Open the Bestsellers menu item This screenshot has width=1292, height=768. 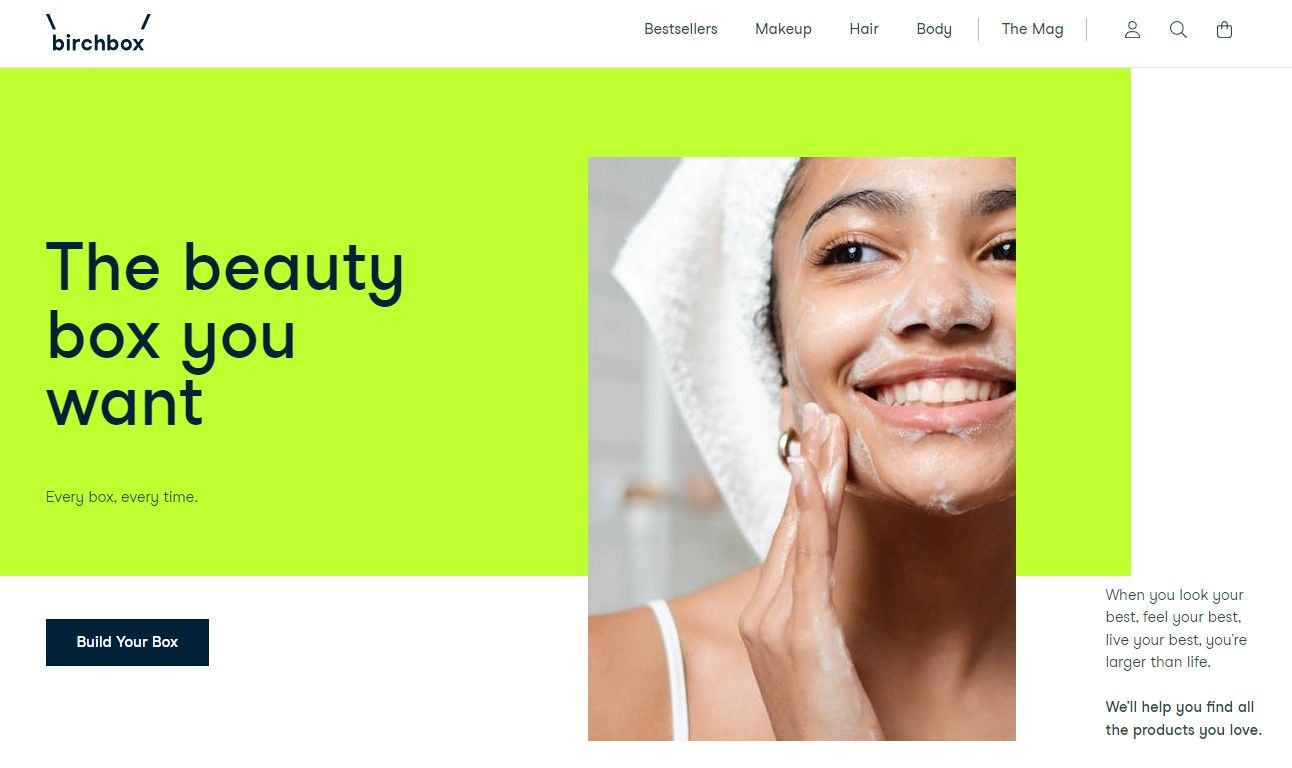click(681, 29)
